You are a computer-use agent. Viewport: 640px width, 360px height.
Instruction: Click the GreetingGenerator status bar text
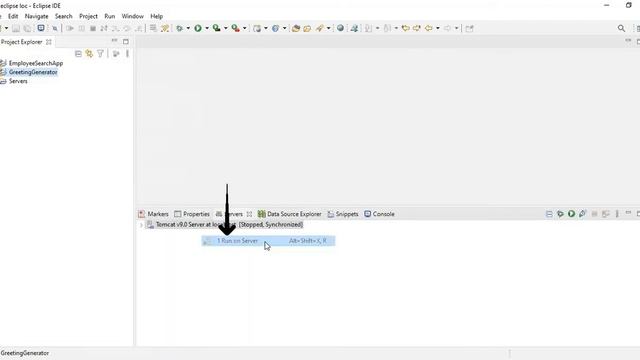[25, 353]
